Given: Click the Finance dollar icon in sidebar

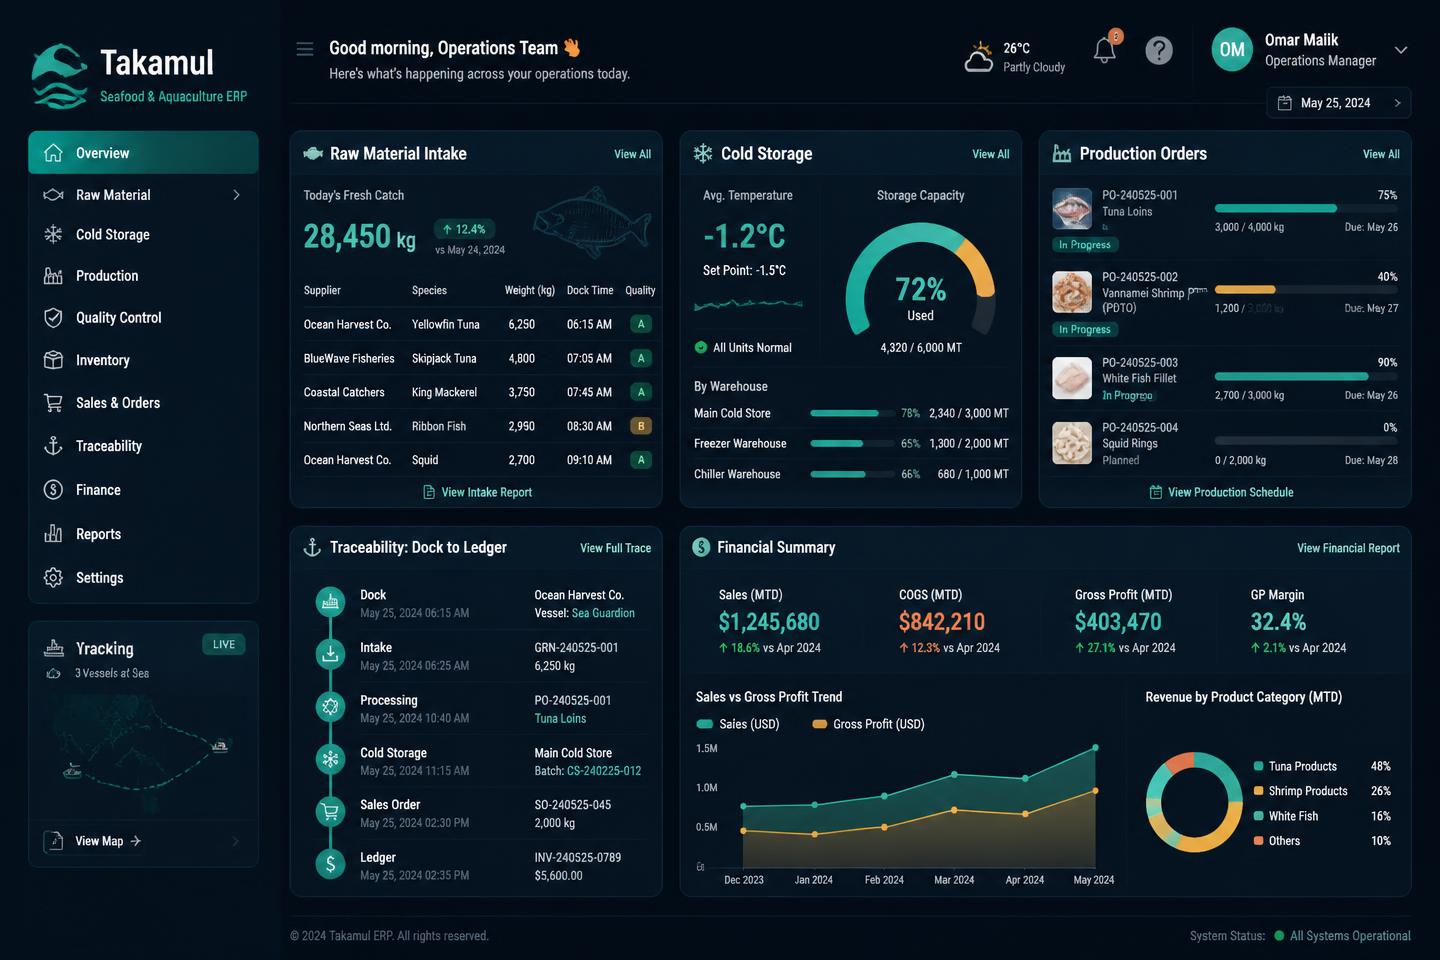Looking at the screenshot, I should click(x=53, y=490).
